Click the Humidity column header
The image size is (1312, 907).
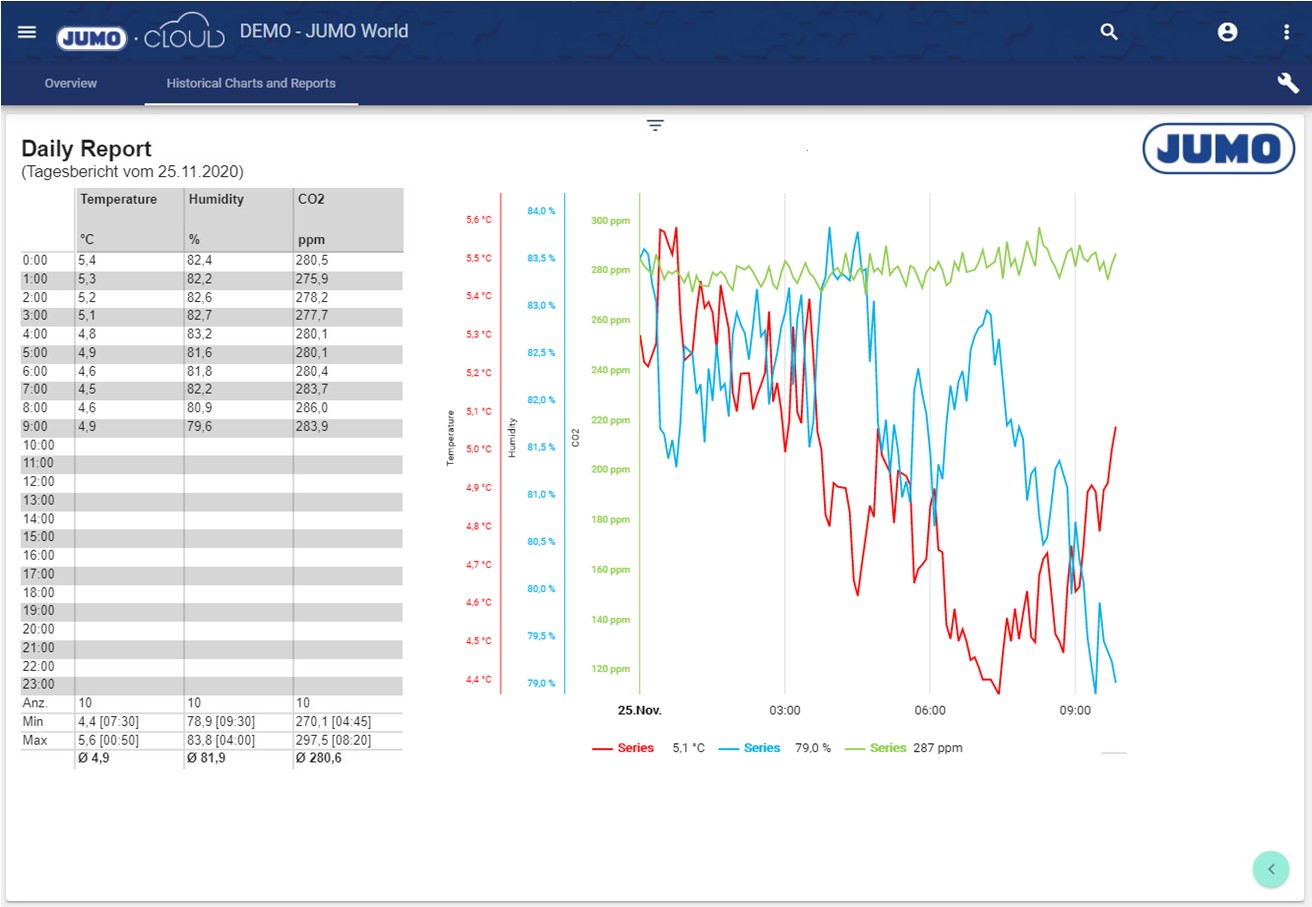pyautogui.click(x=216, y=199)
